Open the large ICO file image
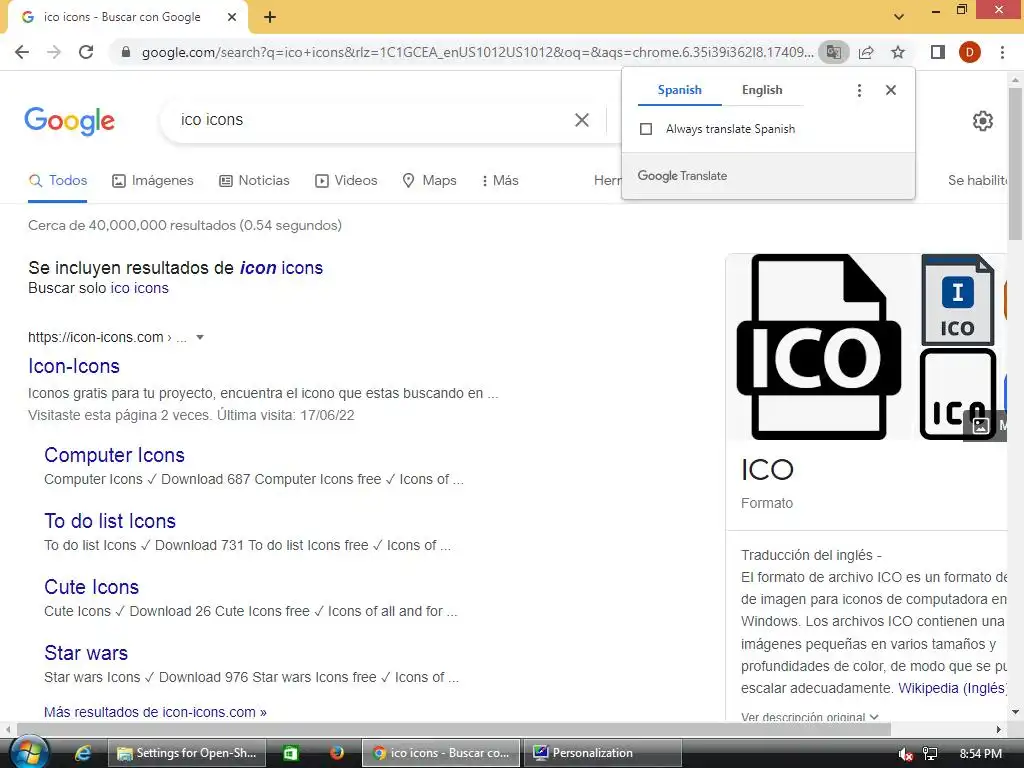 (819, 347)
